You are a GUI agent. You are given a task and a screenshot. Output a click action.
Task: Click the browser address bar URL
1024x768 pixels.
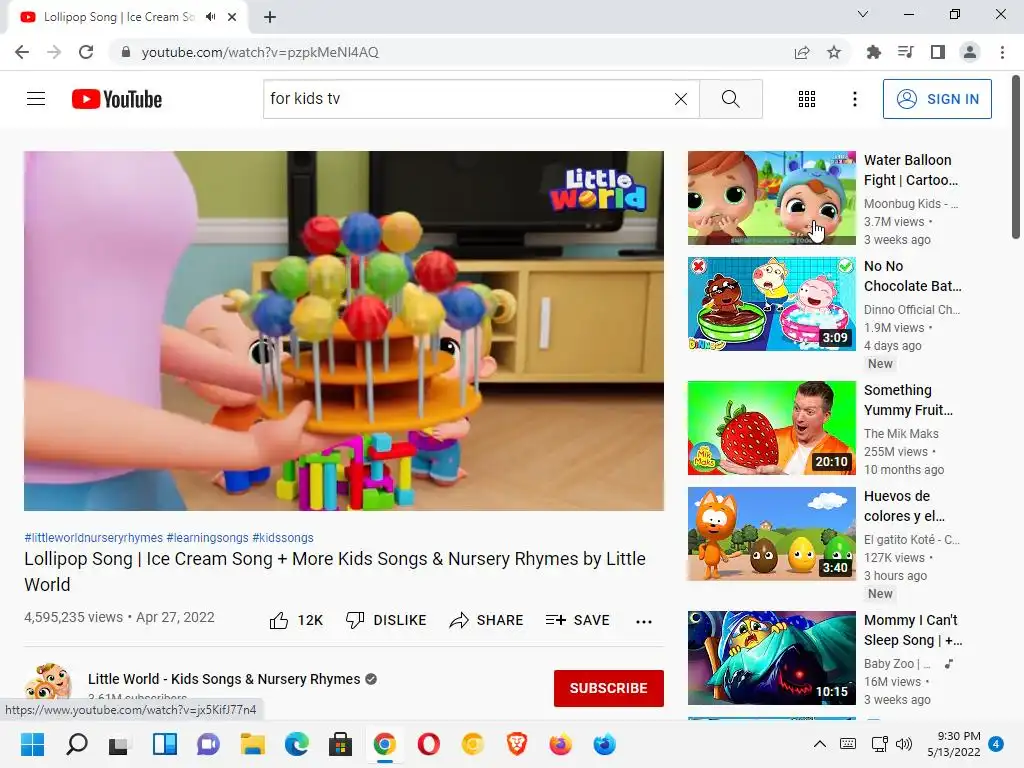tap(260, 52)
